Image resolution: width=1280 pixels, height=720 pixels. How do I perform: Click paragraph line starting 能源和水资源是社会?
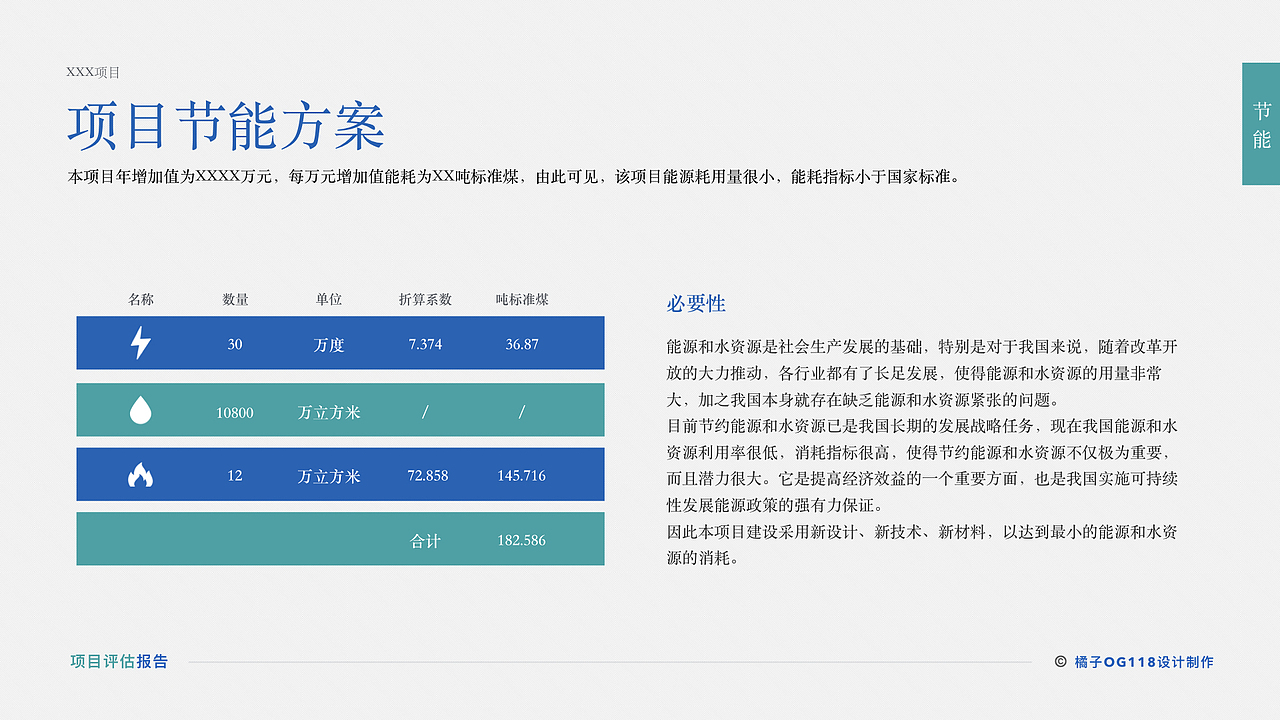click(x=922, y=347)
